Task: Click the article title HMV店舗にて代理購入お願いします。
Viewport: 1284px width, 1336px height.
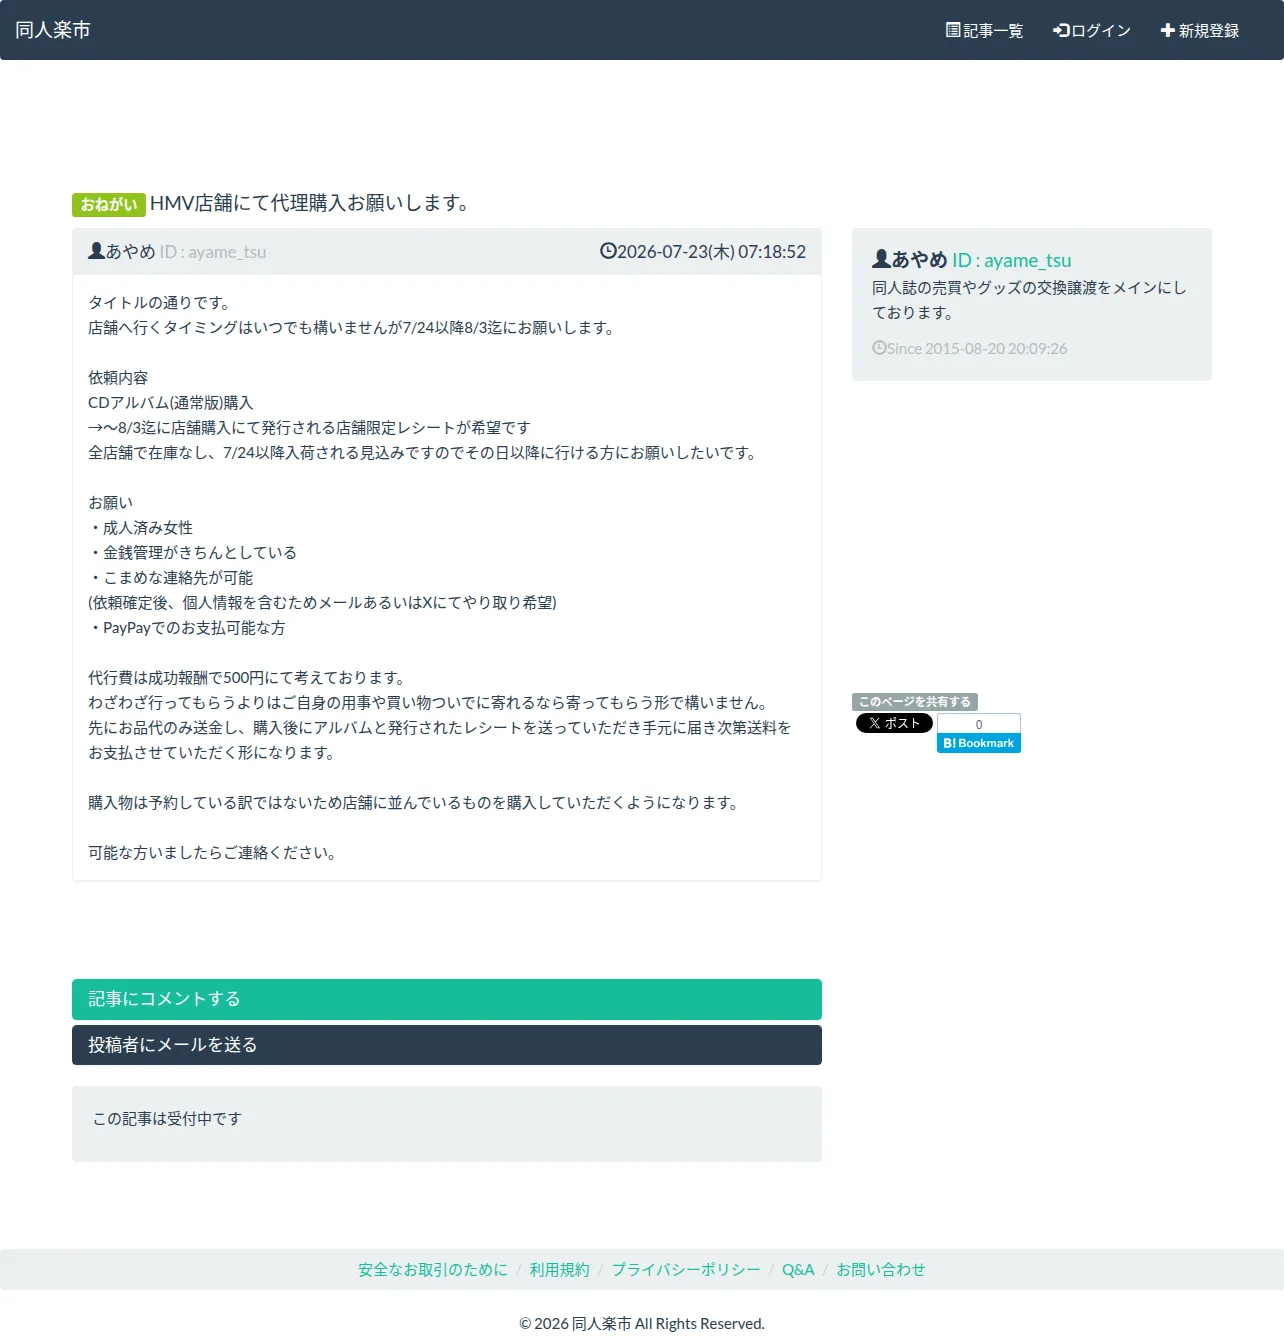Action: tap(310, 203)
